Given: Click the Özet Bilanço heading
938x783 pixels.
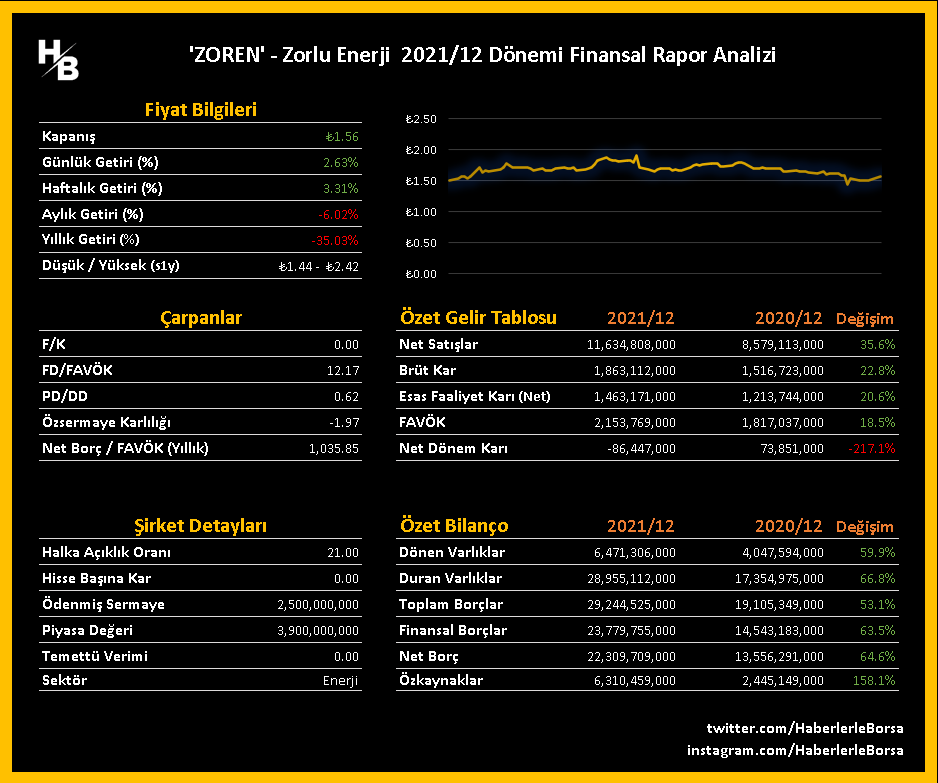Looking at the screenshot, I should pos(454,526).
